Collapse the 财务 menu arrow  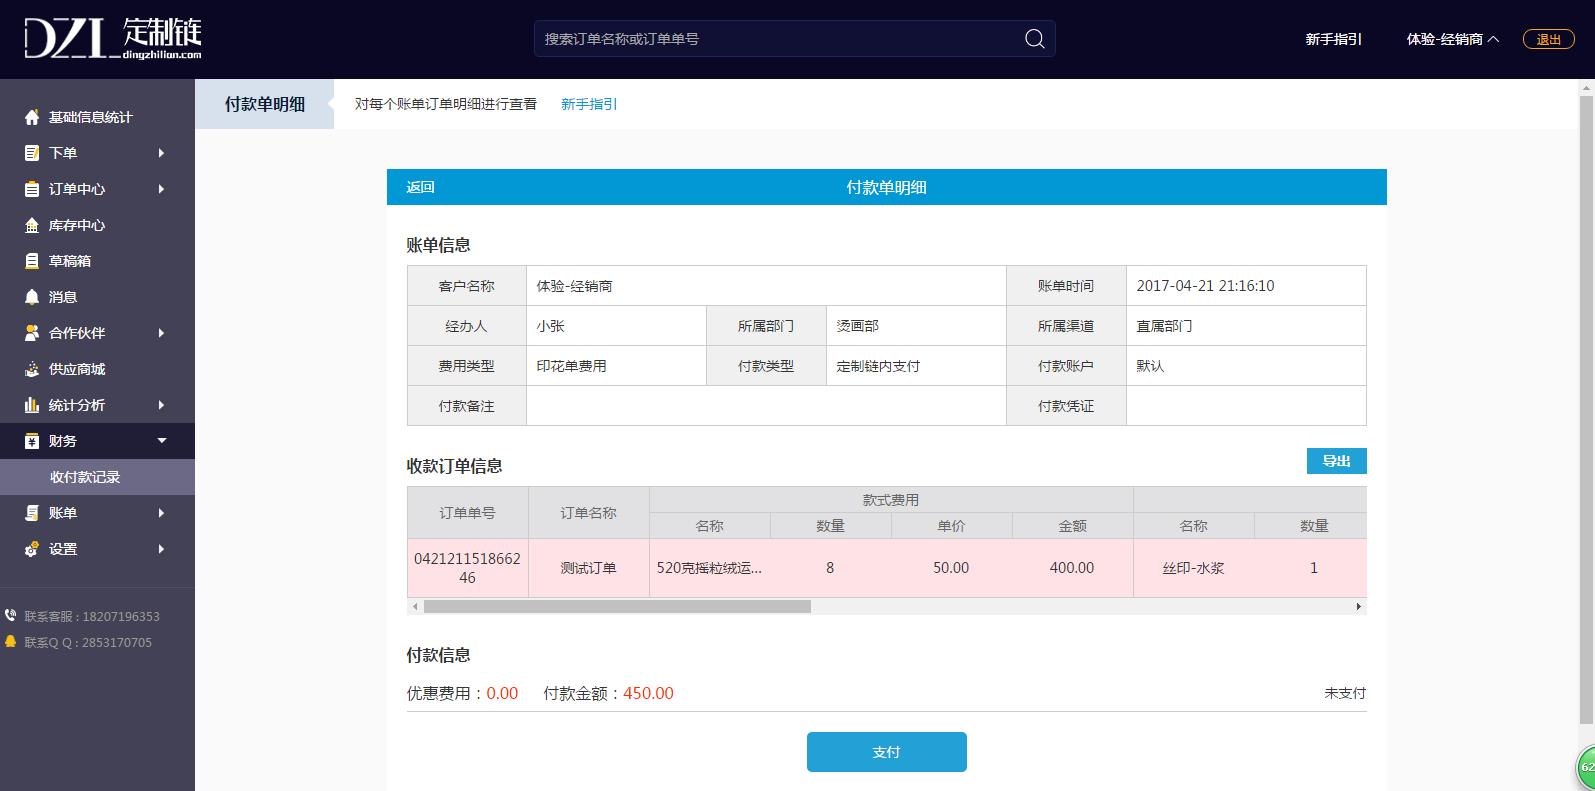tap(162, 441)
